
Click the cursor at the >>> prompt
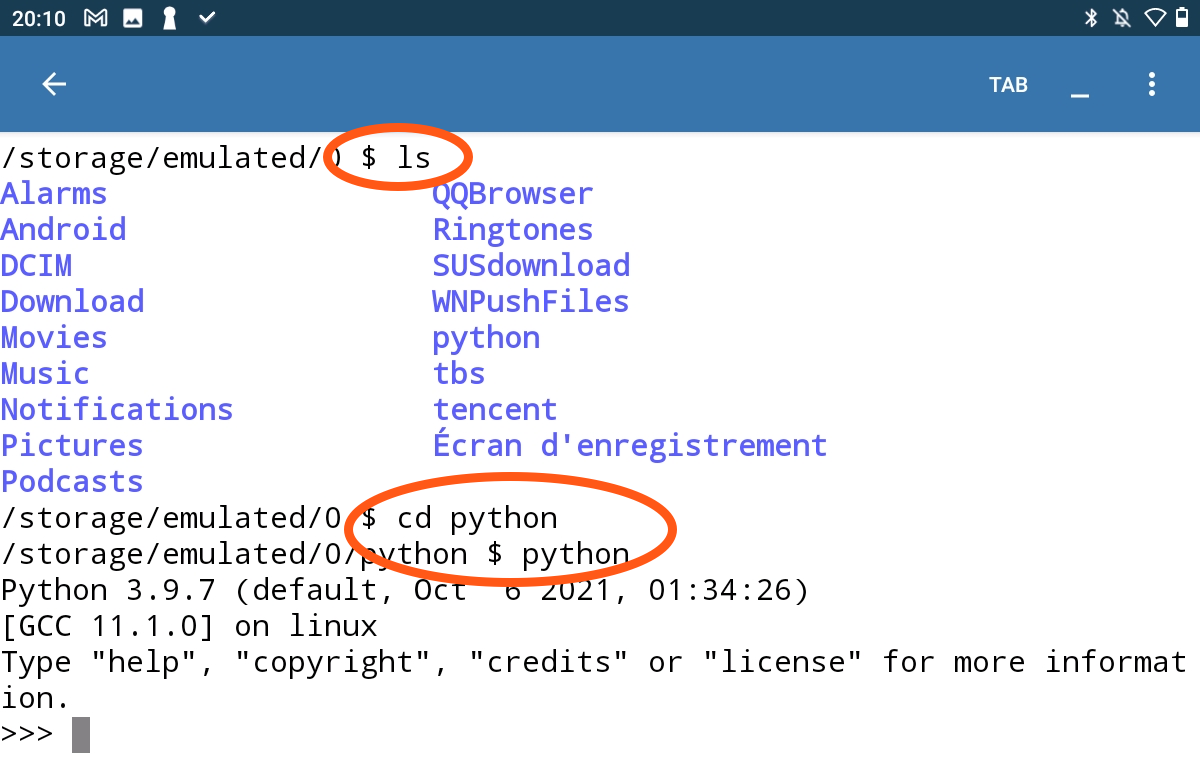(81, 734)
